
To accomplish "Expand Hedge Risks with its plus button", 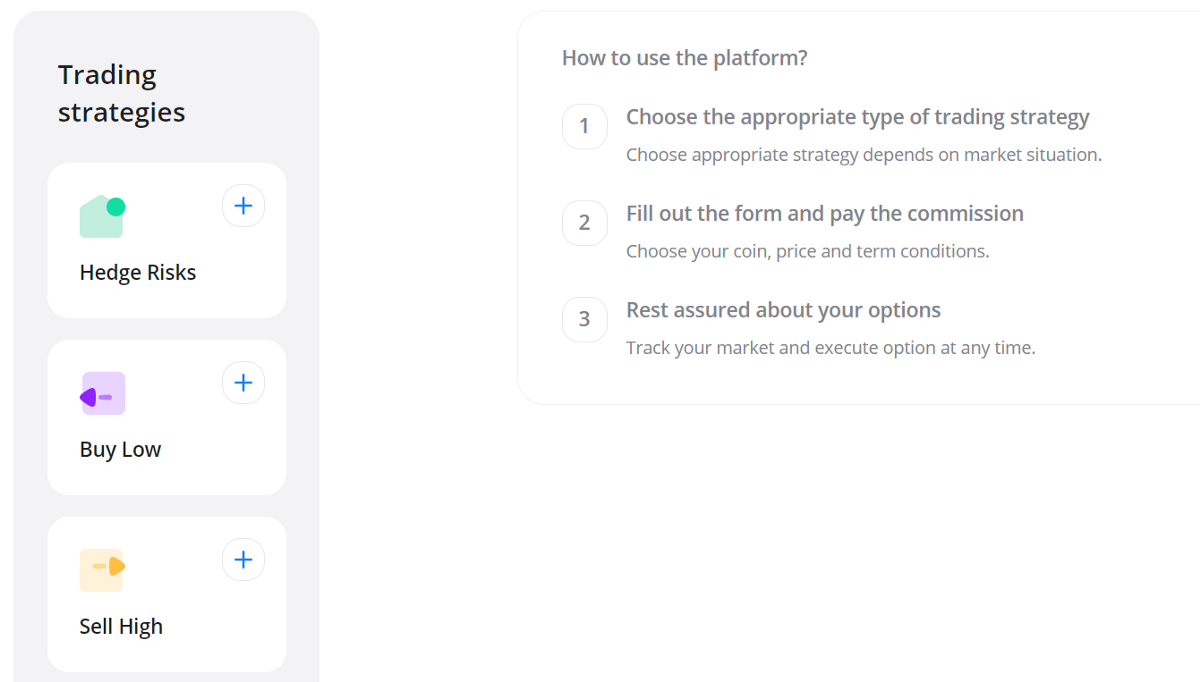I will click(x=243, y=206).
